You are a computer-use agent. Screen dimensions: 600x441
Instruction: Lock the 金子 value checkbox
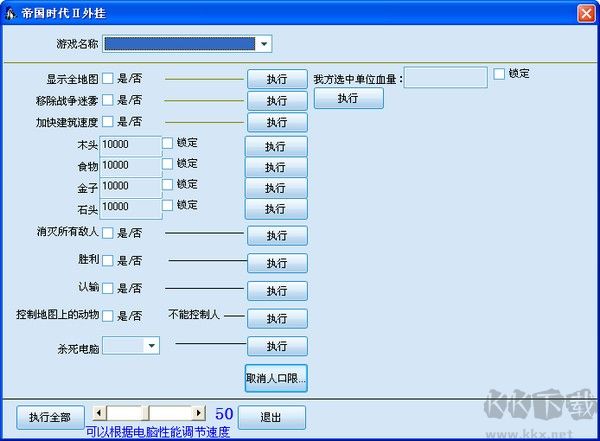[x=168, y=185]
